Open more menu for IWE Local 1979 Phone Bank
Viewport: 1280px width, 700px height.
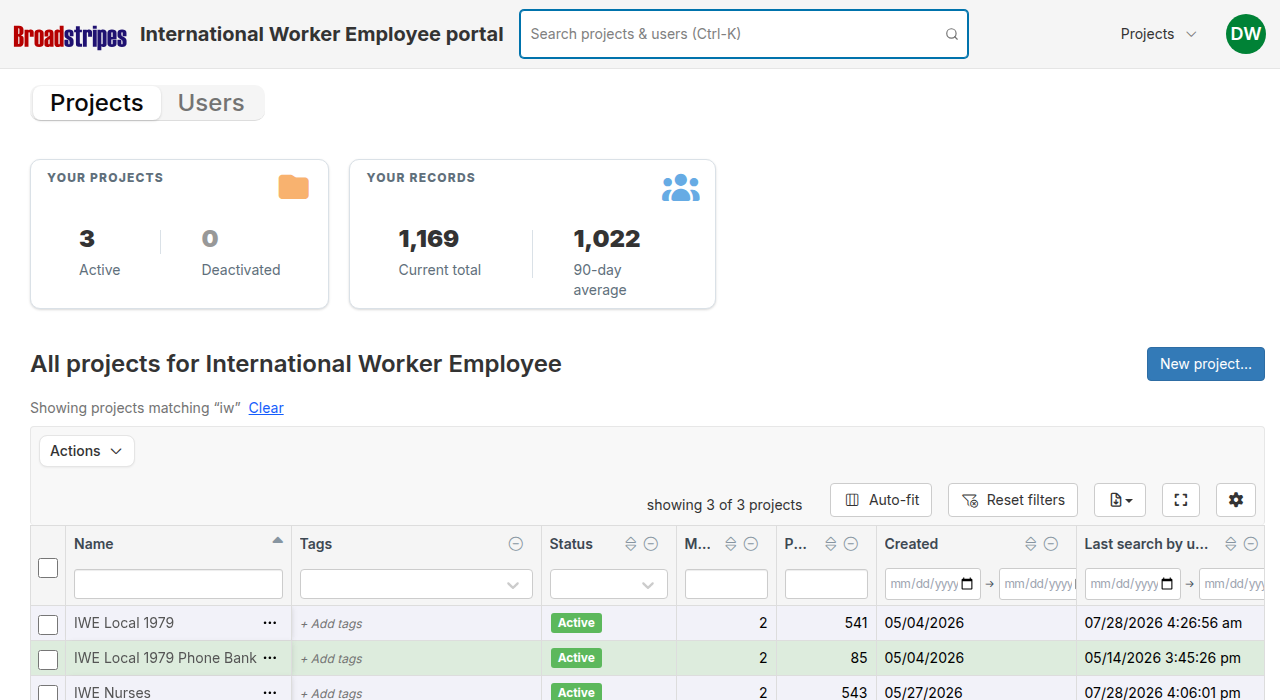pos(270,658)
